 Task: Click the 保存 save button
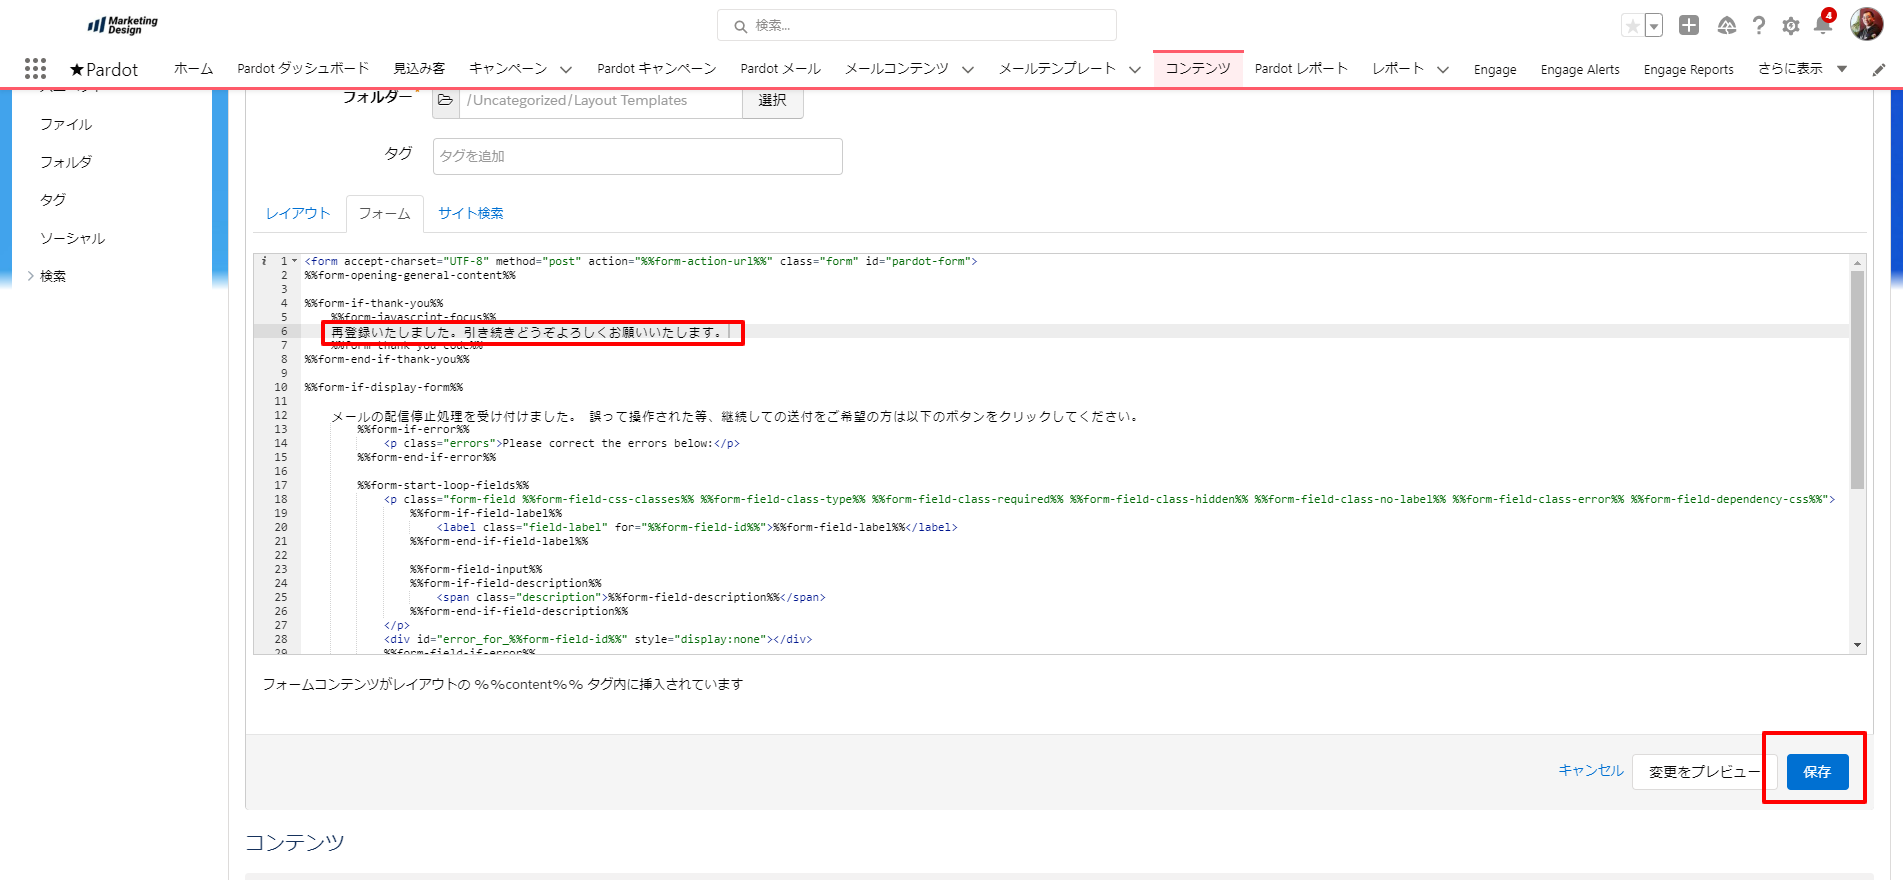1817,771
